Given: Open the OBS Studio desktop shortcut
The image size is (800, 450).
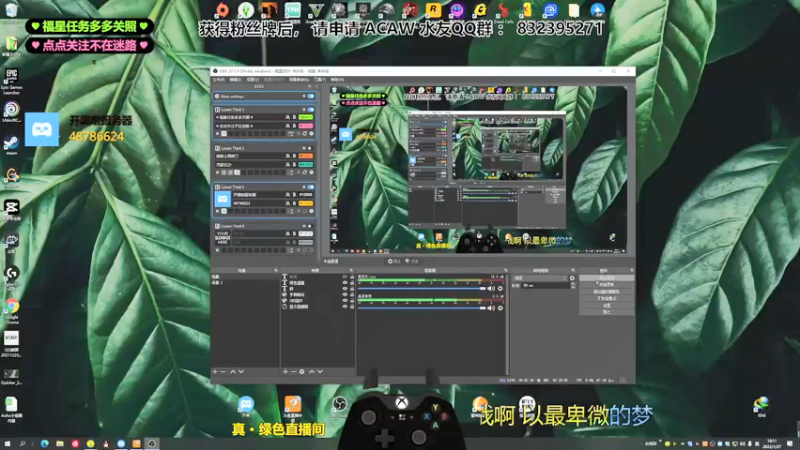Looking at the screenshot, I should [x=339, y=406].
